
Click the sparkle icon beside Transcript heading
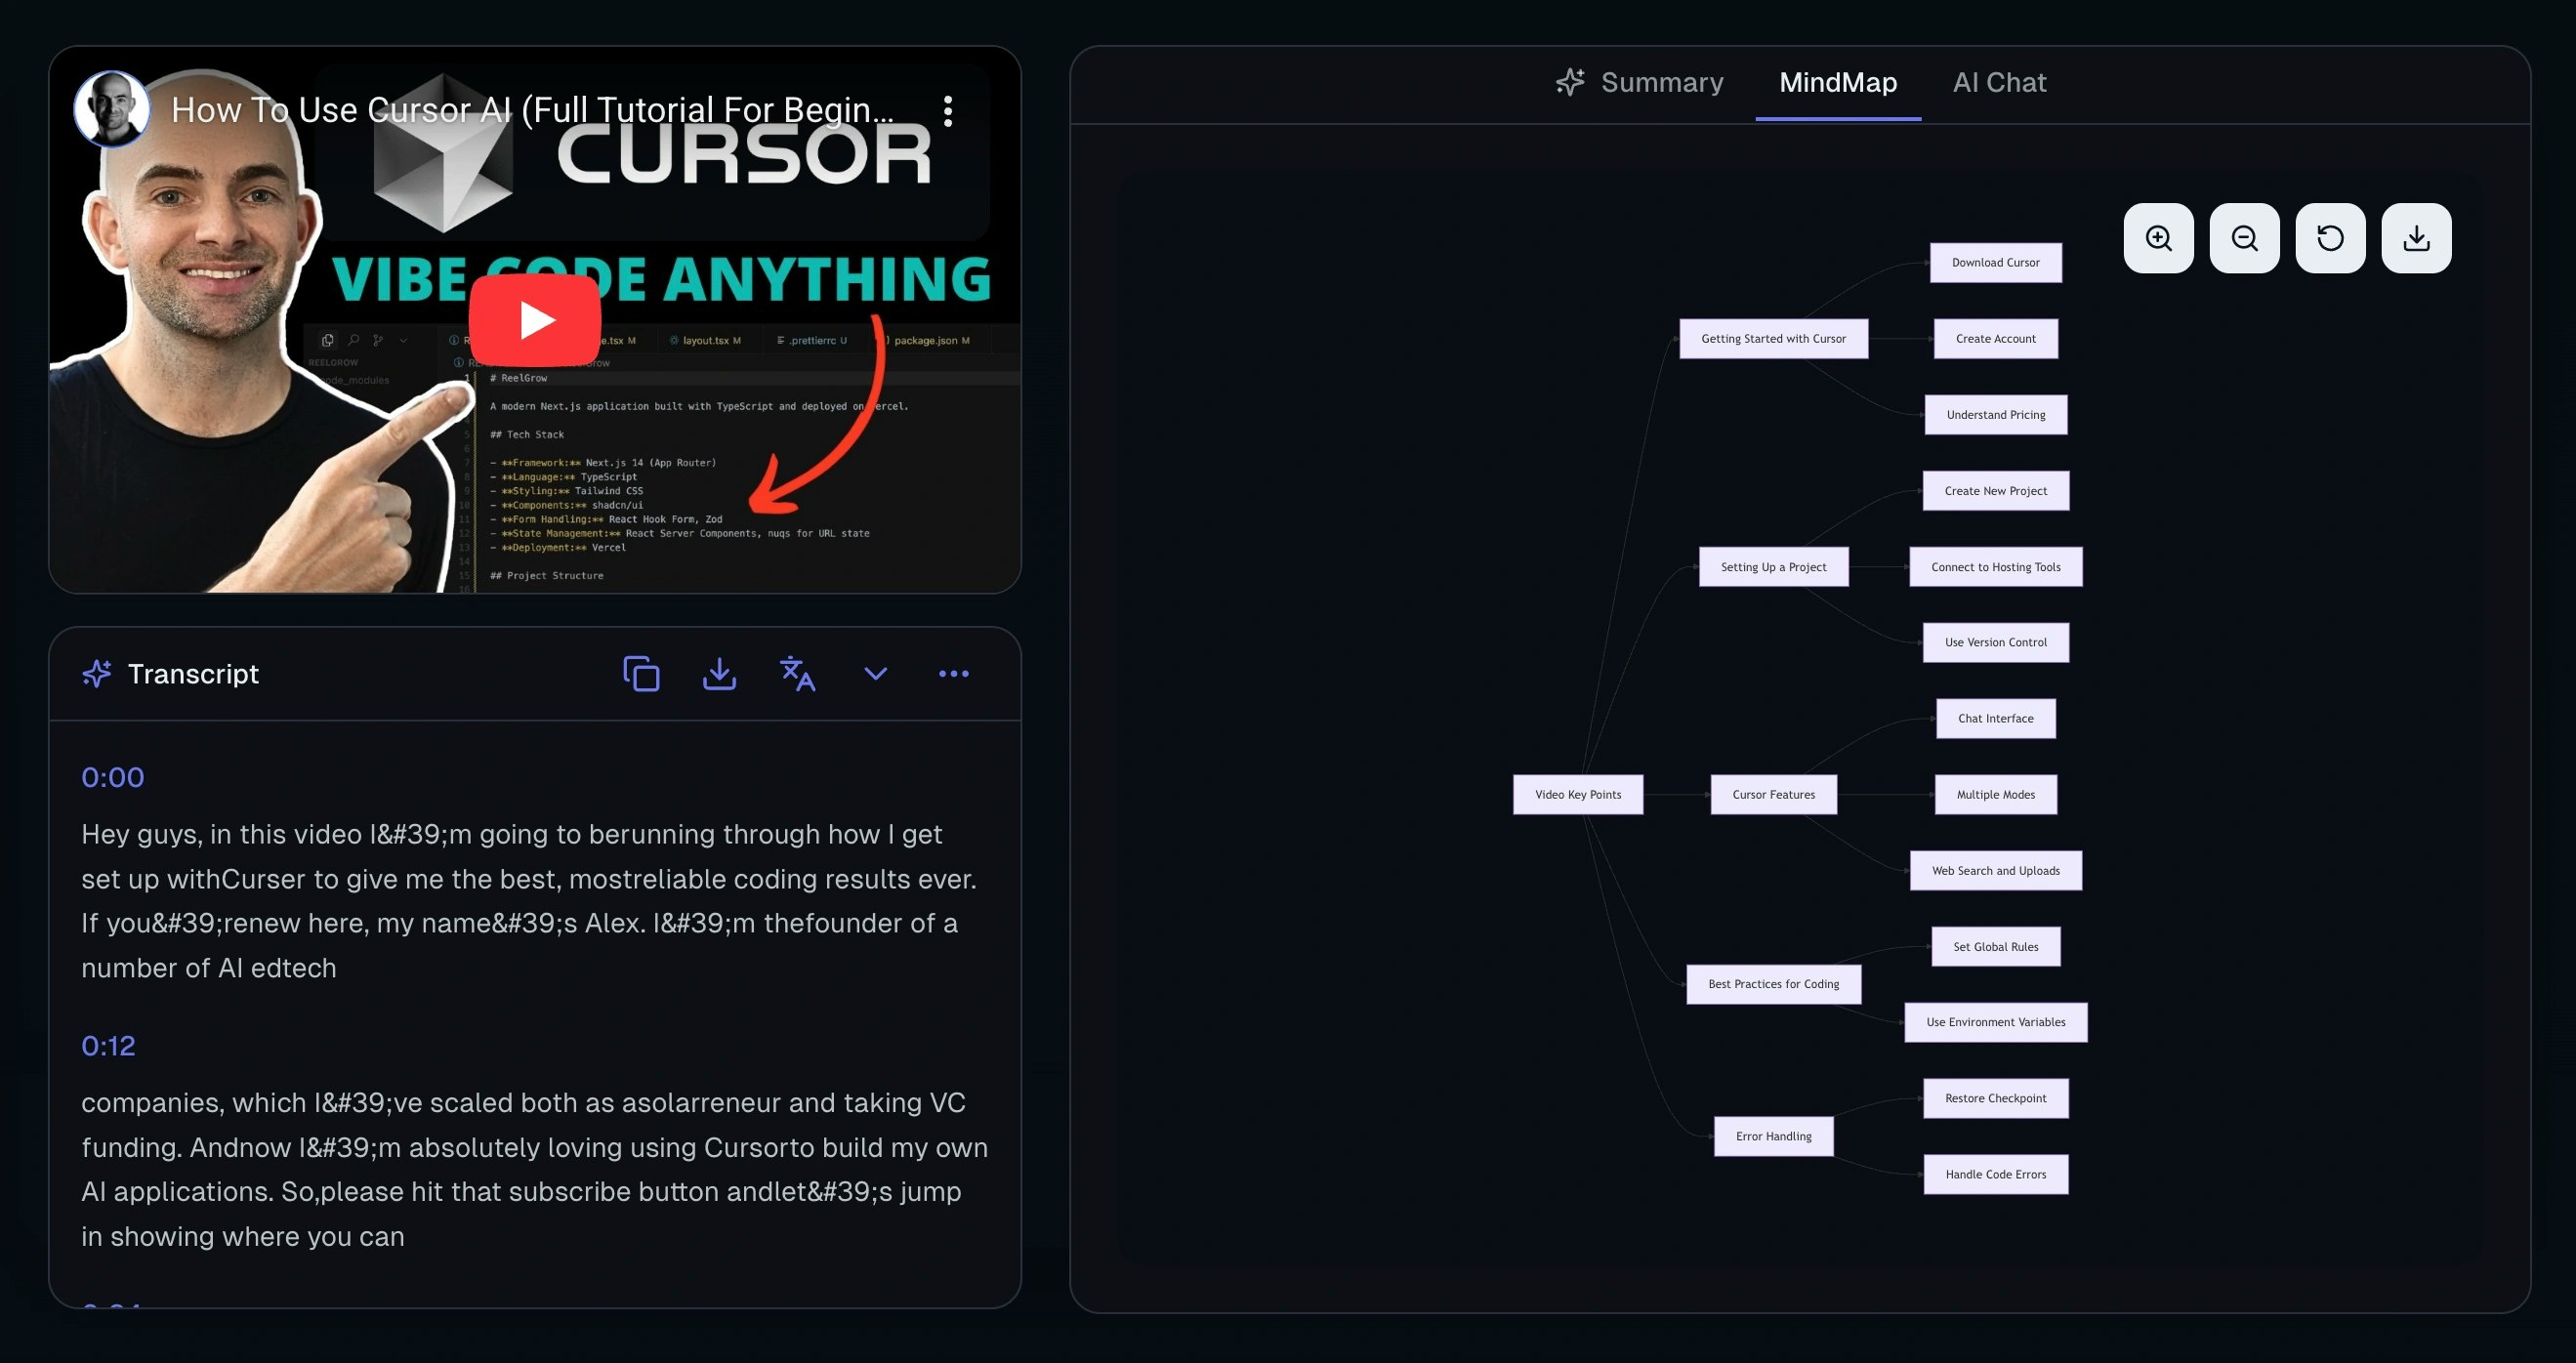pos(97,673)
